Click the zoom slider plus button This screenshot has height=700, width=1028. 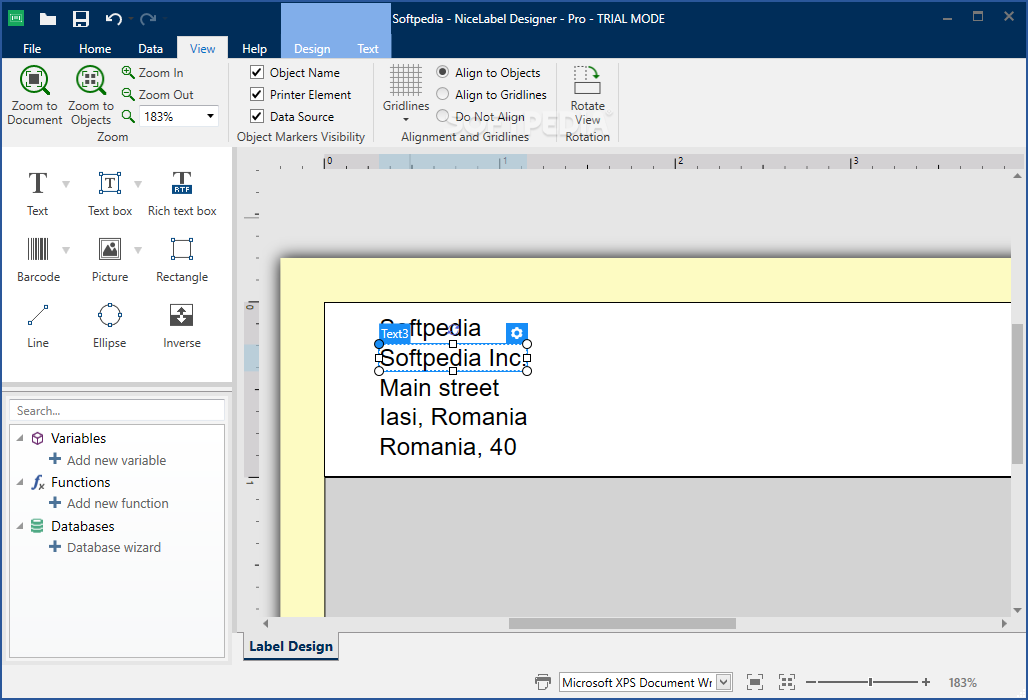tap(926, 682)
